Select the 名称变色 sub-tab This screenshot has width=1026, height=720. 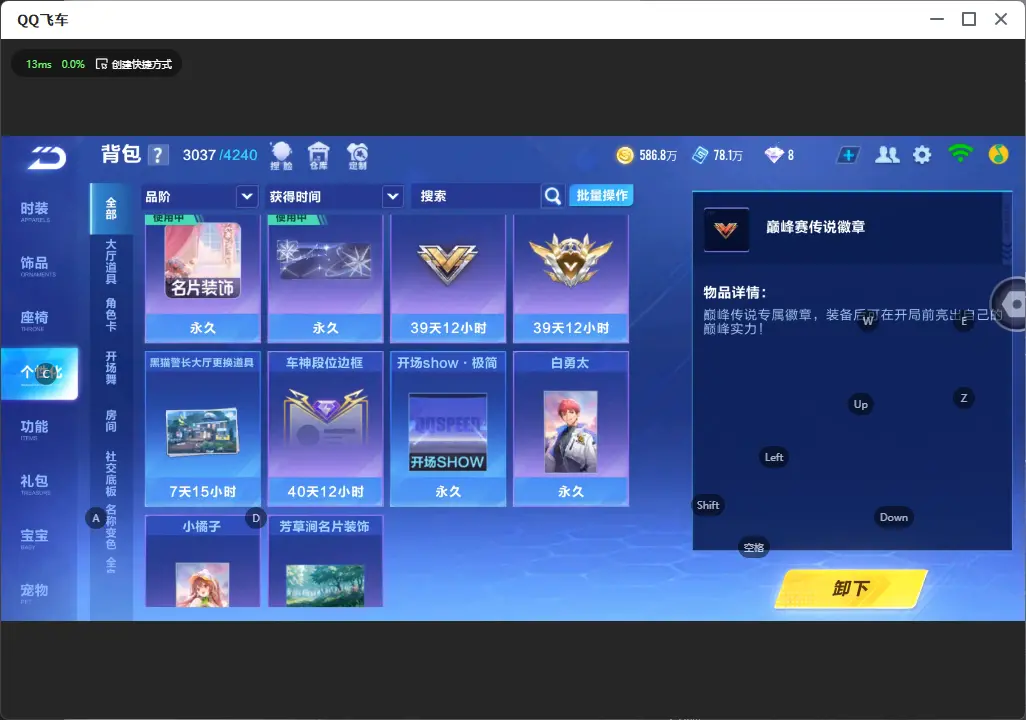tap(111, 526)
